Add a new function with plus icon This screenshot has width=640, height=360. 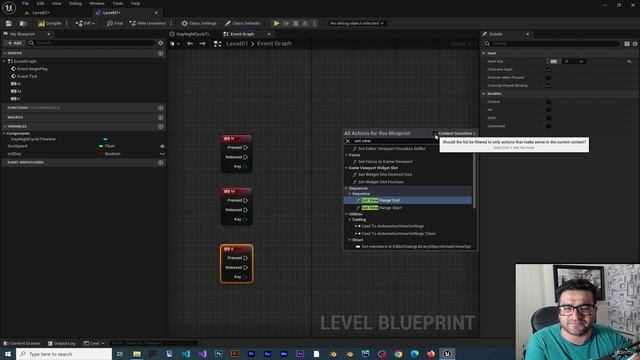click(x=160, y=108)
